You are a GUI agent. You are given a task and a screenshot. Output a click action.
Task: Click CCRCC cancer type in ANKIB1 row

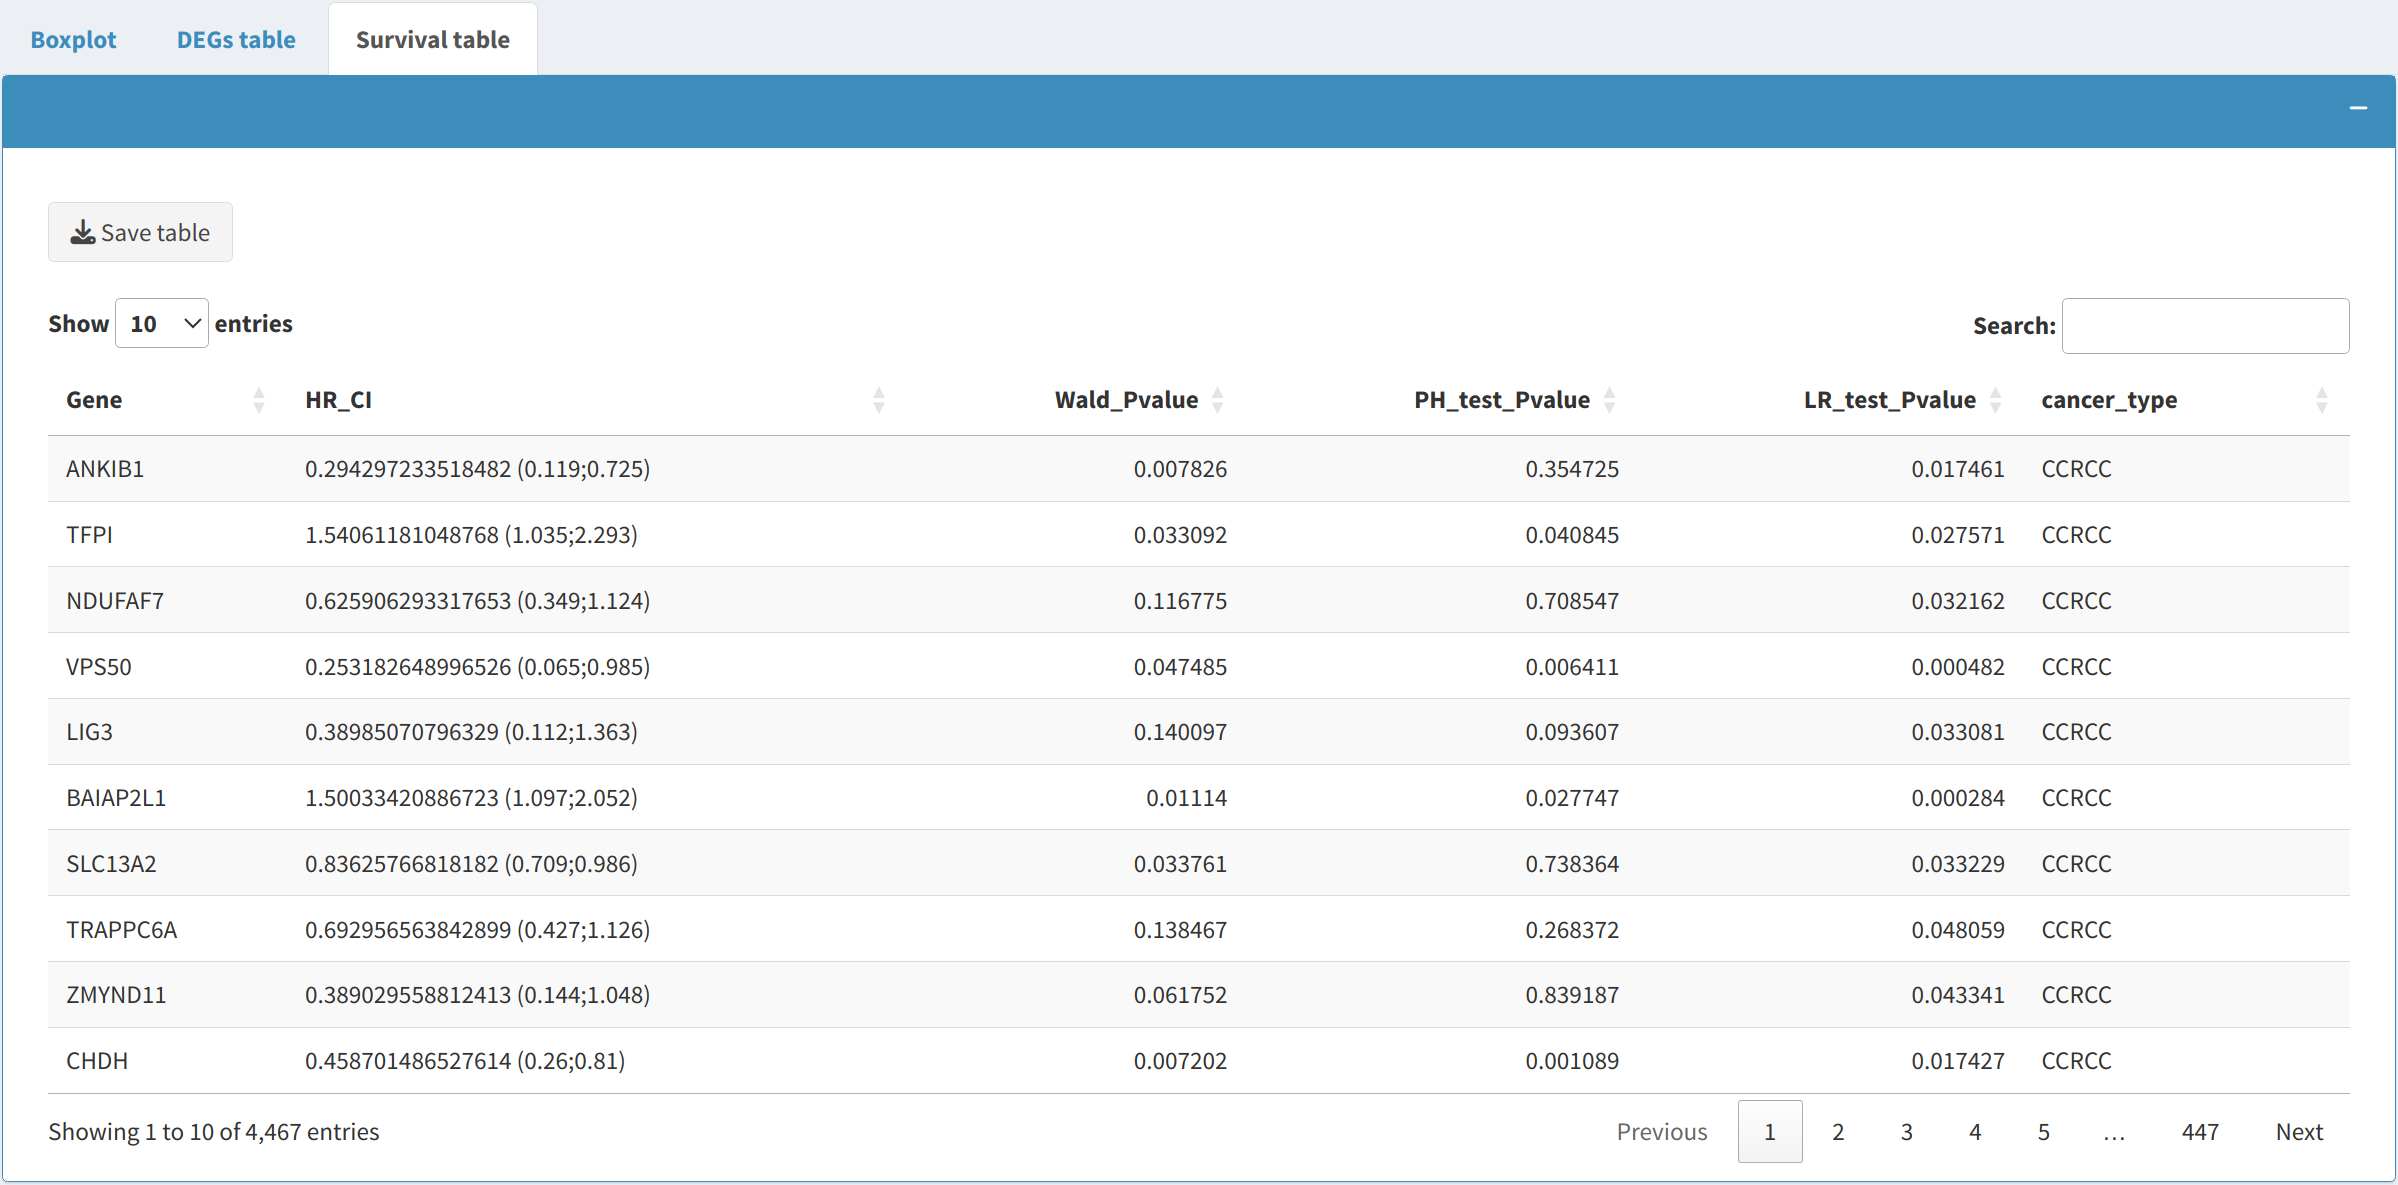pos(2076,469)
